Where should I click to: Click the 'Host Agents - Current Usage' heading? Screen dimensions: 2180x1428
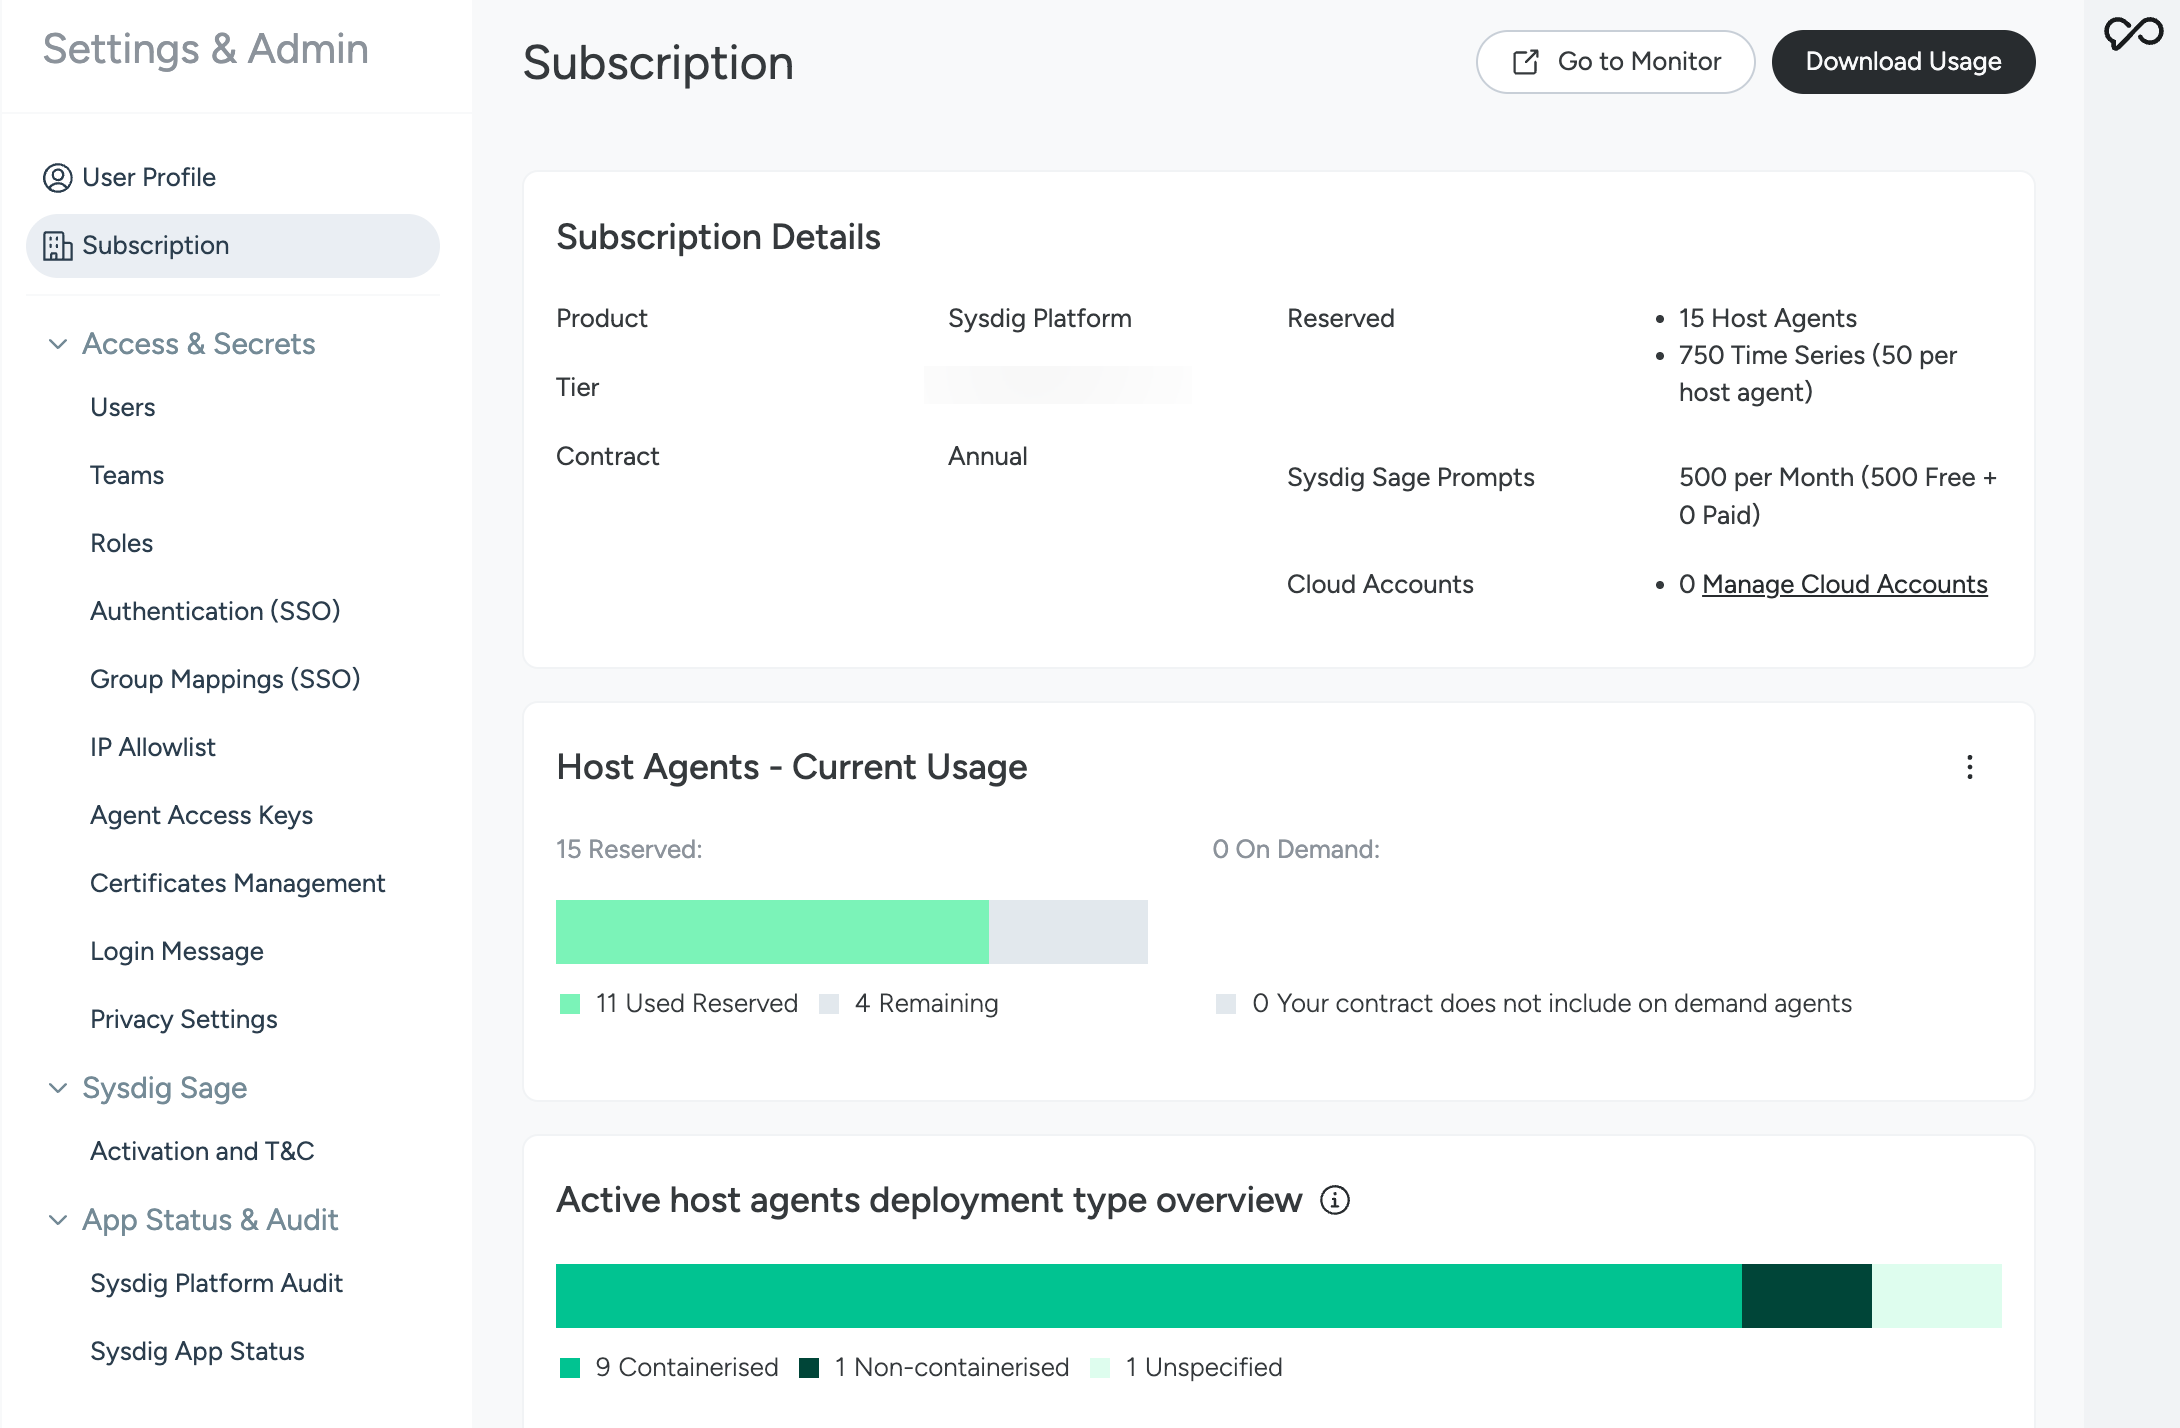[791, 768]
